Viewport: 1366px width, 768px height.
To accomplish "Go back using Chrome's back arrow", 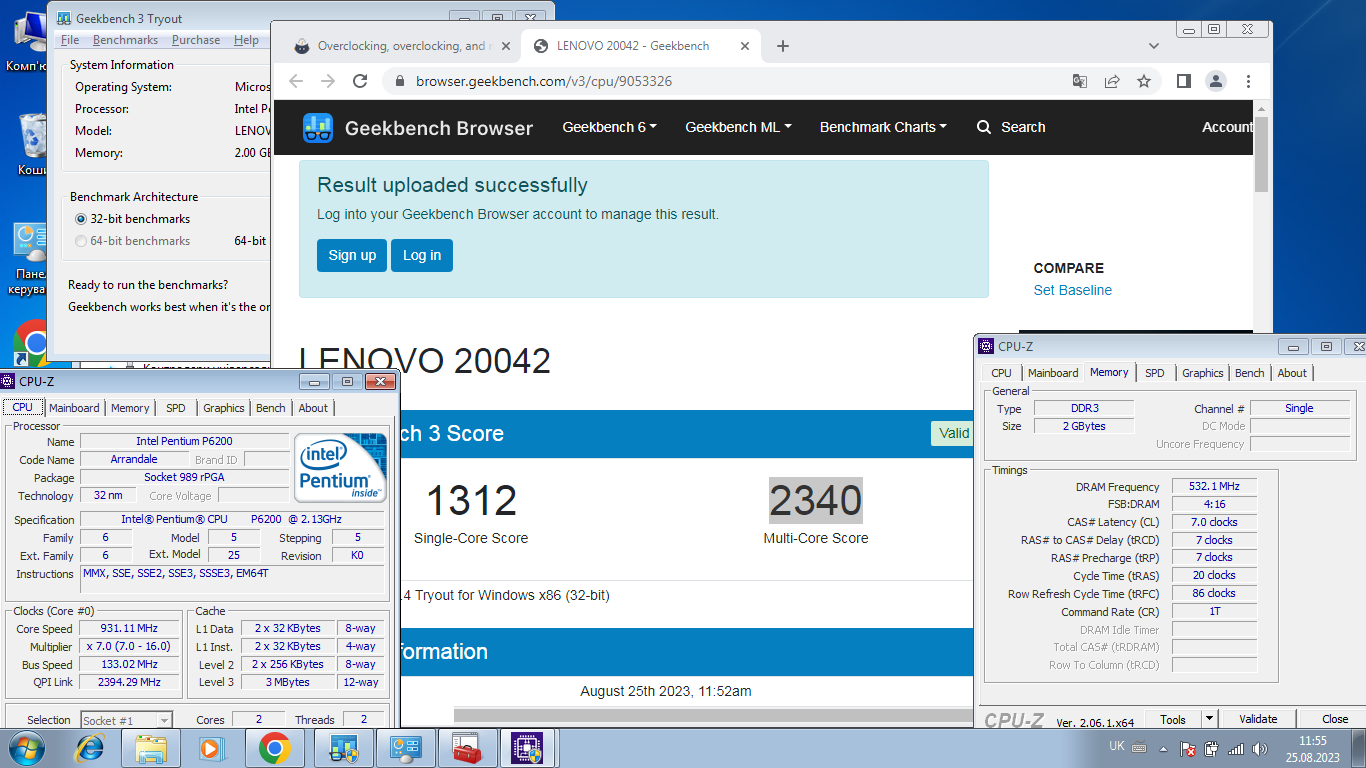I will pyautogui.click(x=295, y=81).
